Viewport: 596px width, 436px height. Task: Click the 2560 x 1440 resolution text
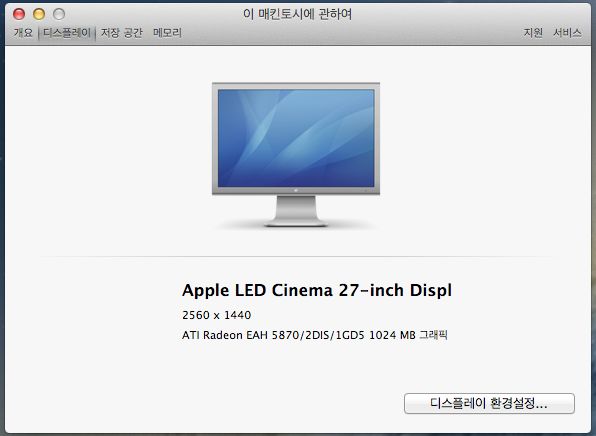216,315
